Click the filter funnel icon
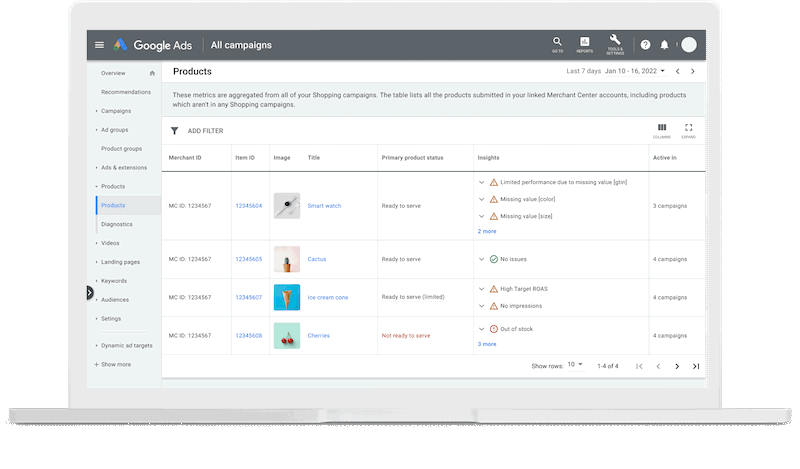The width and height of the screenshot is (800, 469). [x=174, y=131]
